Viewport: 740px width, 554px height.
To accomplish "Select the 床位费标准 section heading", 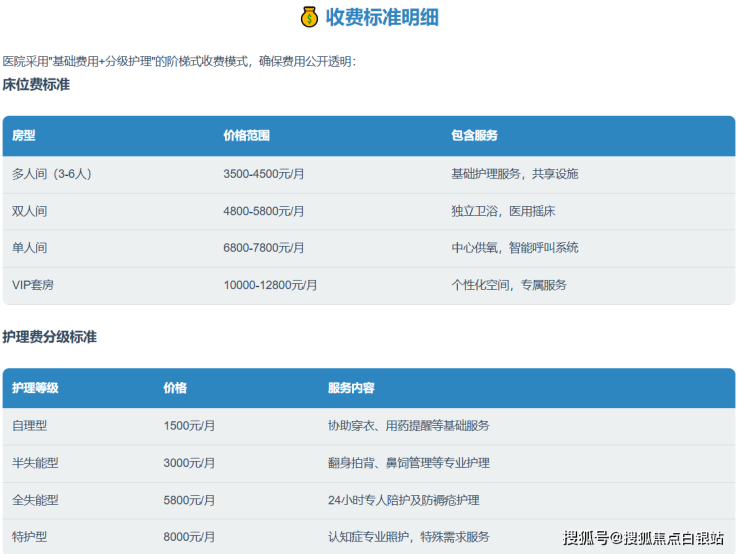I will click(x=36, y=85).
